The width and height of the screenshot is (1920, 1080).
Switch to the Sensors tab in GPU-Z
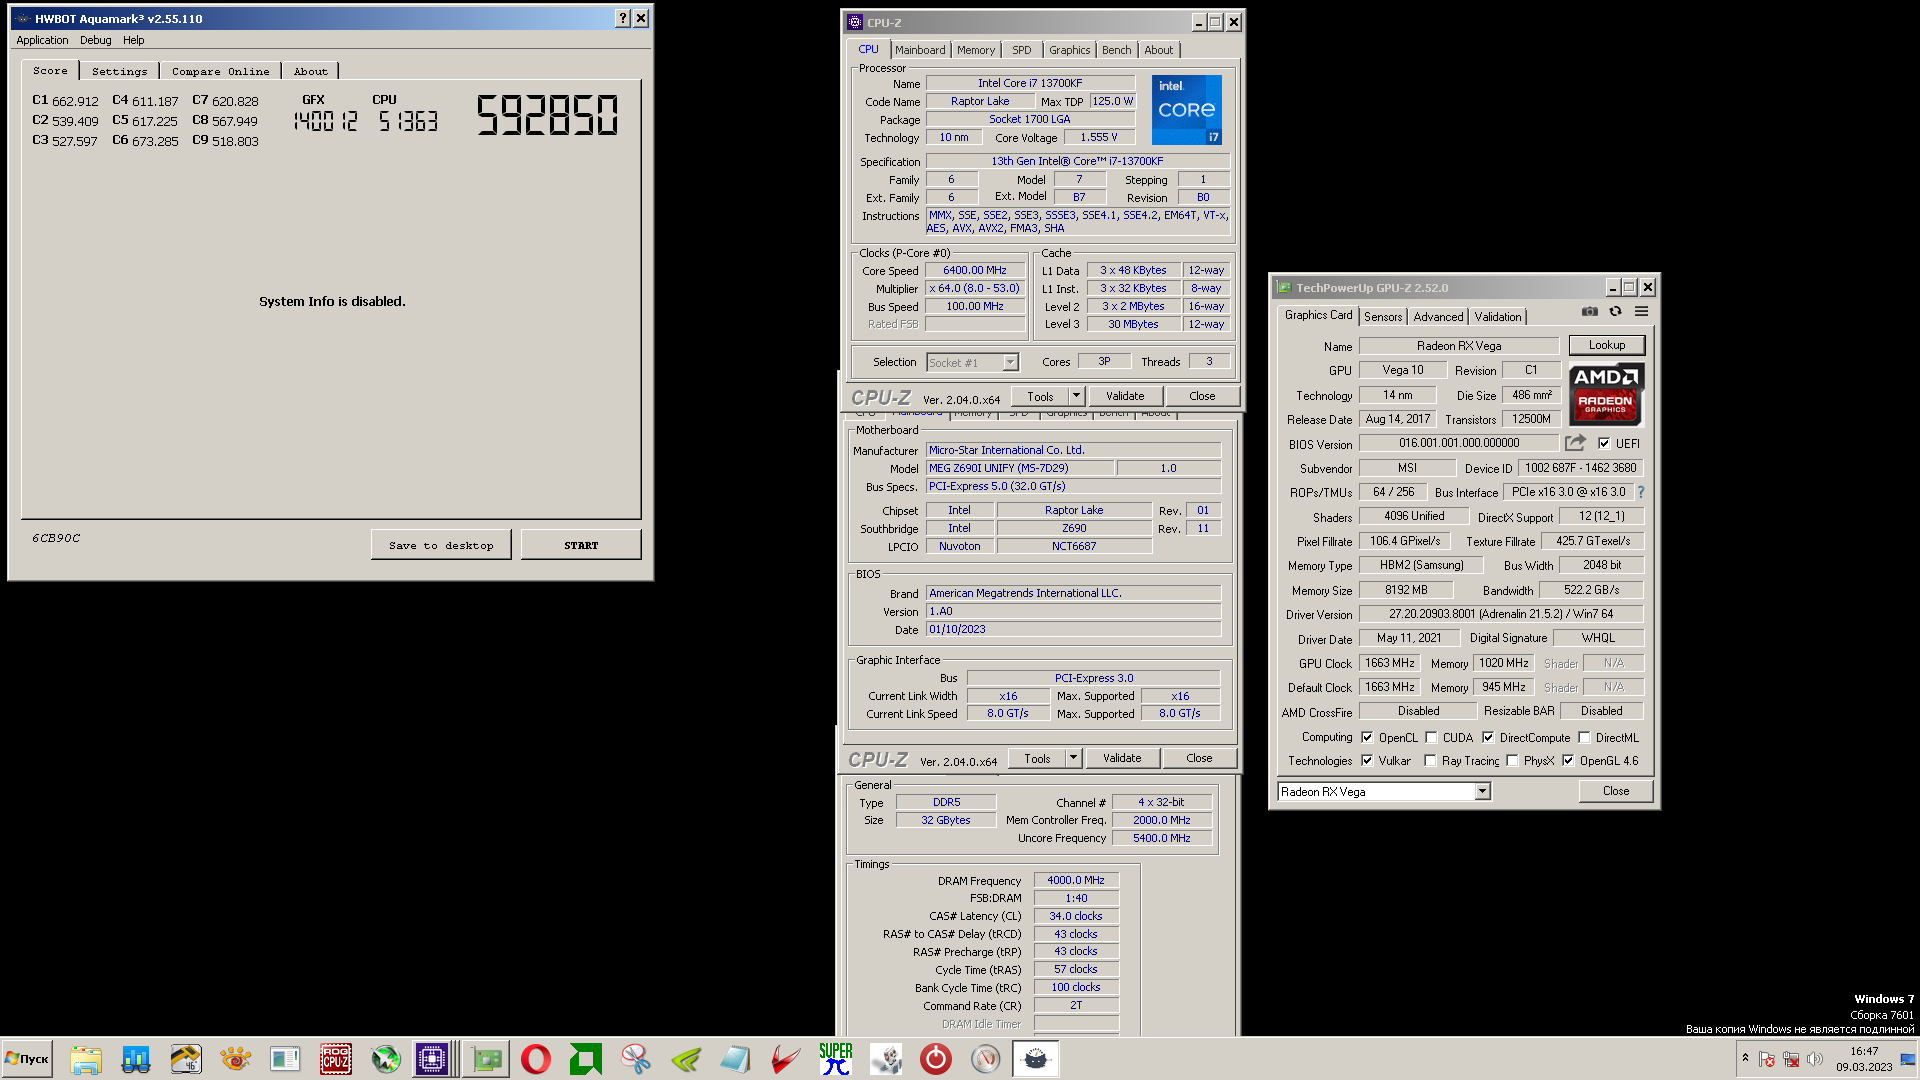click(x=1383, y=317)
